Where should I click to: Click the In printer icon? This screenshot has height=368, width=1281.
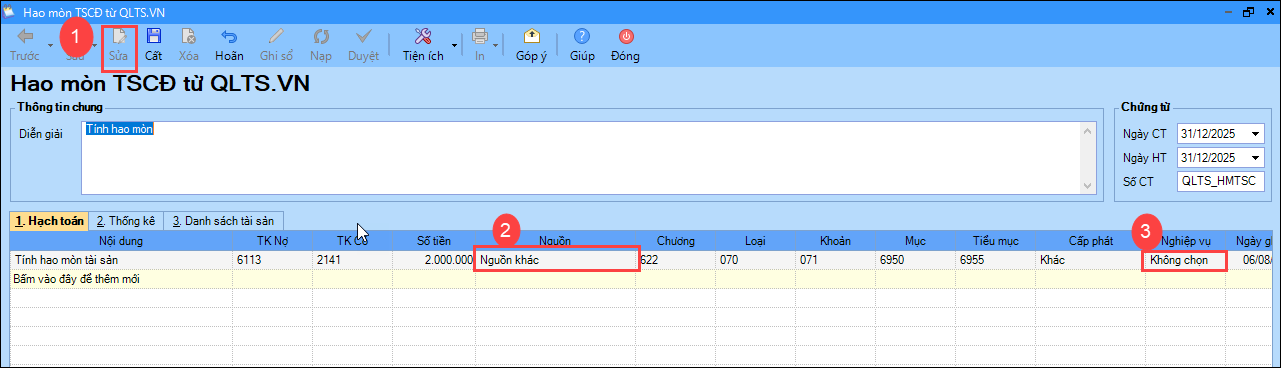point(480,36)
